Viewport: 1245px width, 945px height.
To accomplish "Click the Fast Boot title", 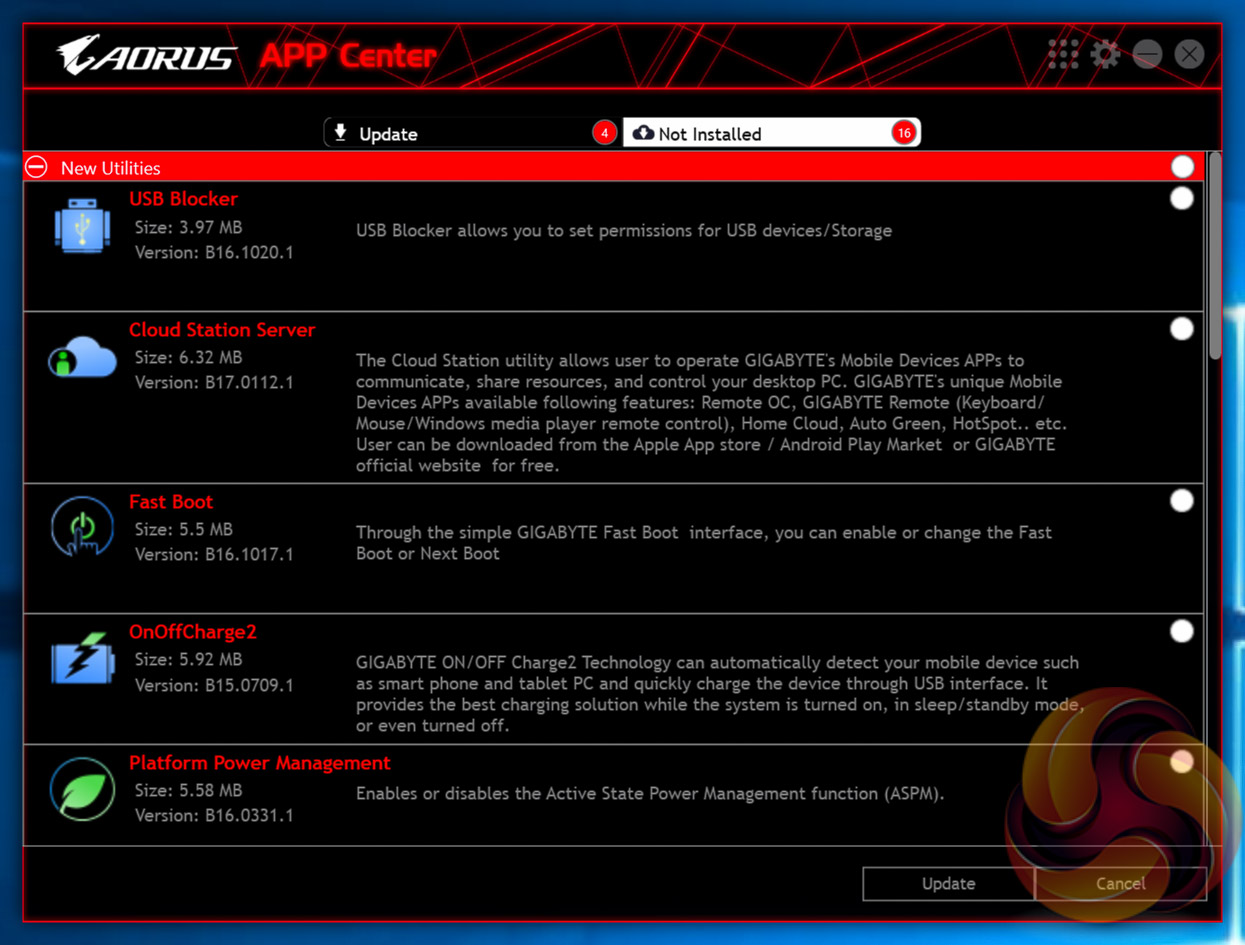I will pos(171,502).
